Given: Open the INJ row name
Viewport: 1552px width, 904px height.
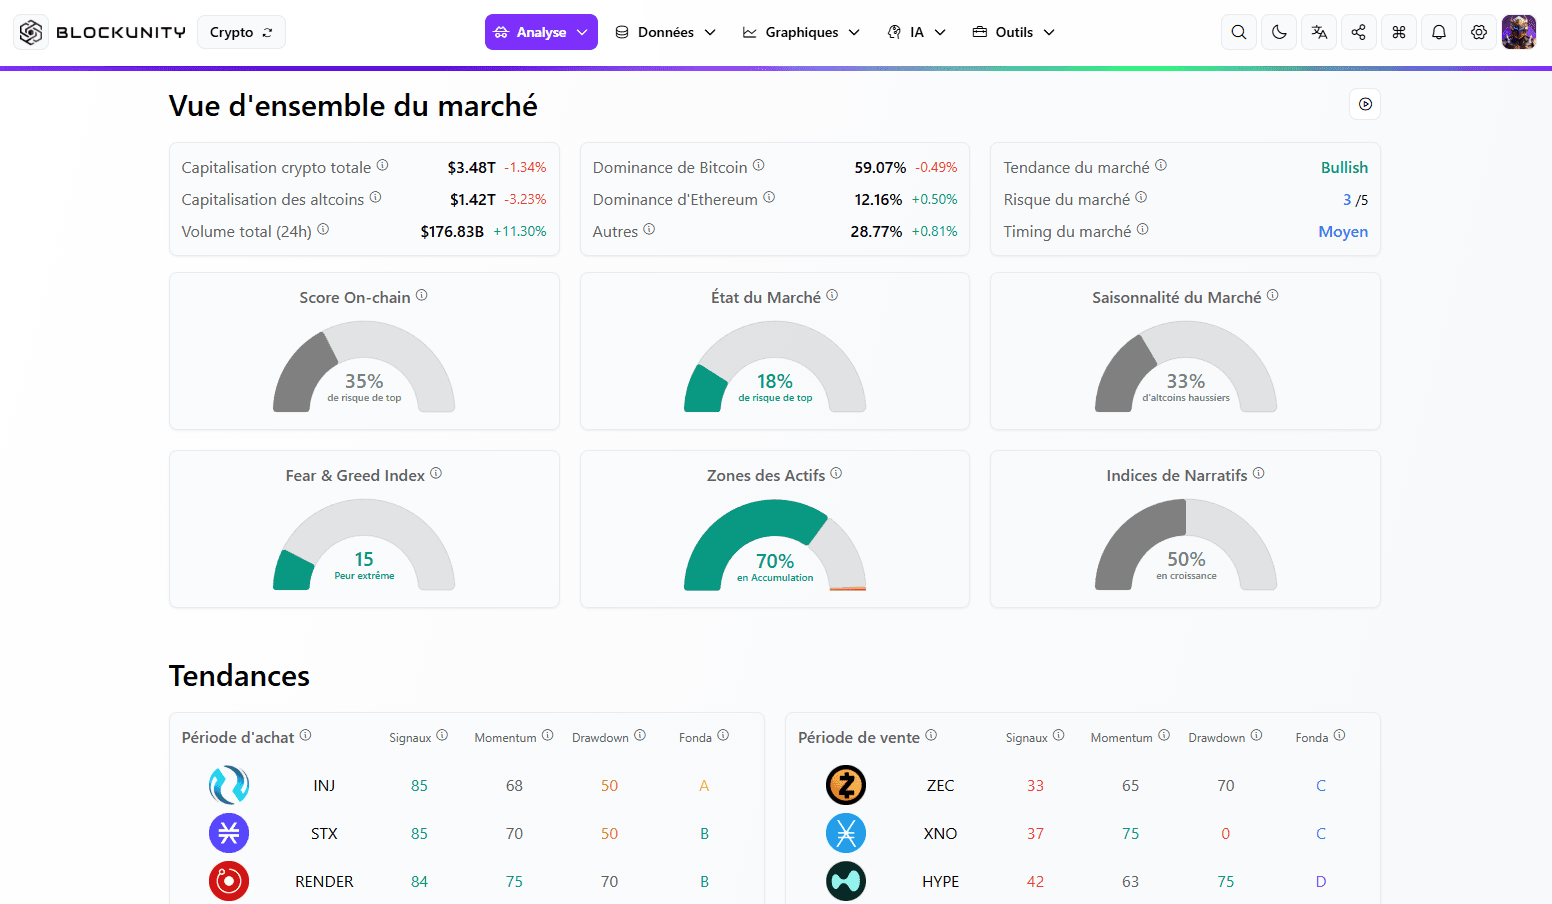Looking at the screenshot, I should [324, 786].
